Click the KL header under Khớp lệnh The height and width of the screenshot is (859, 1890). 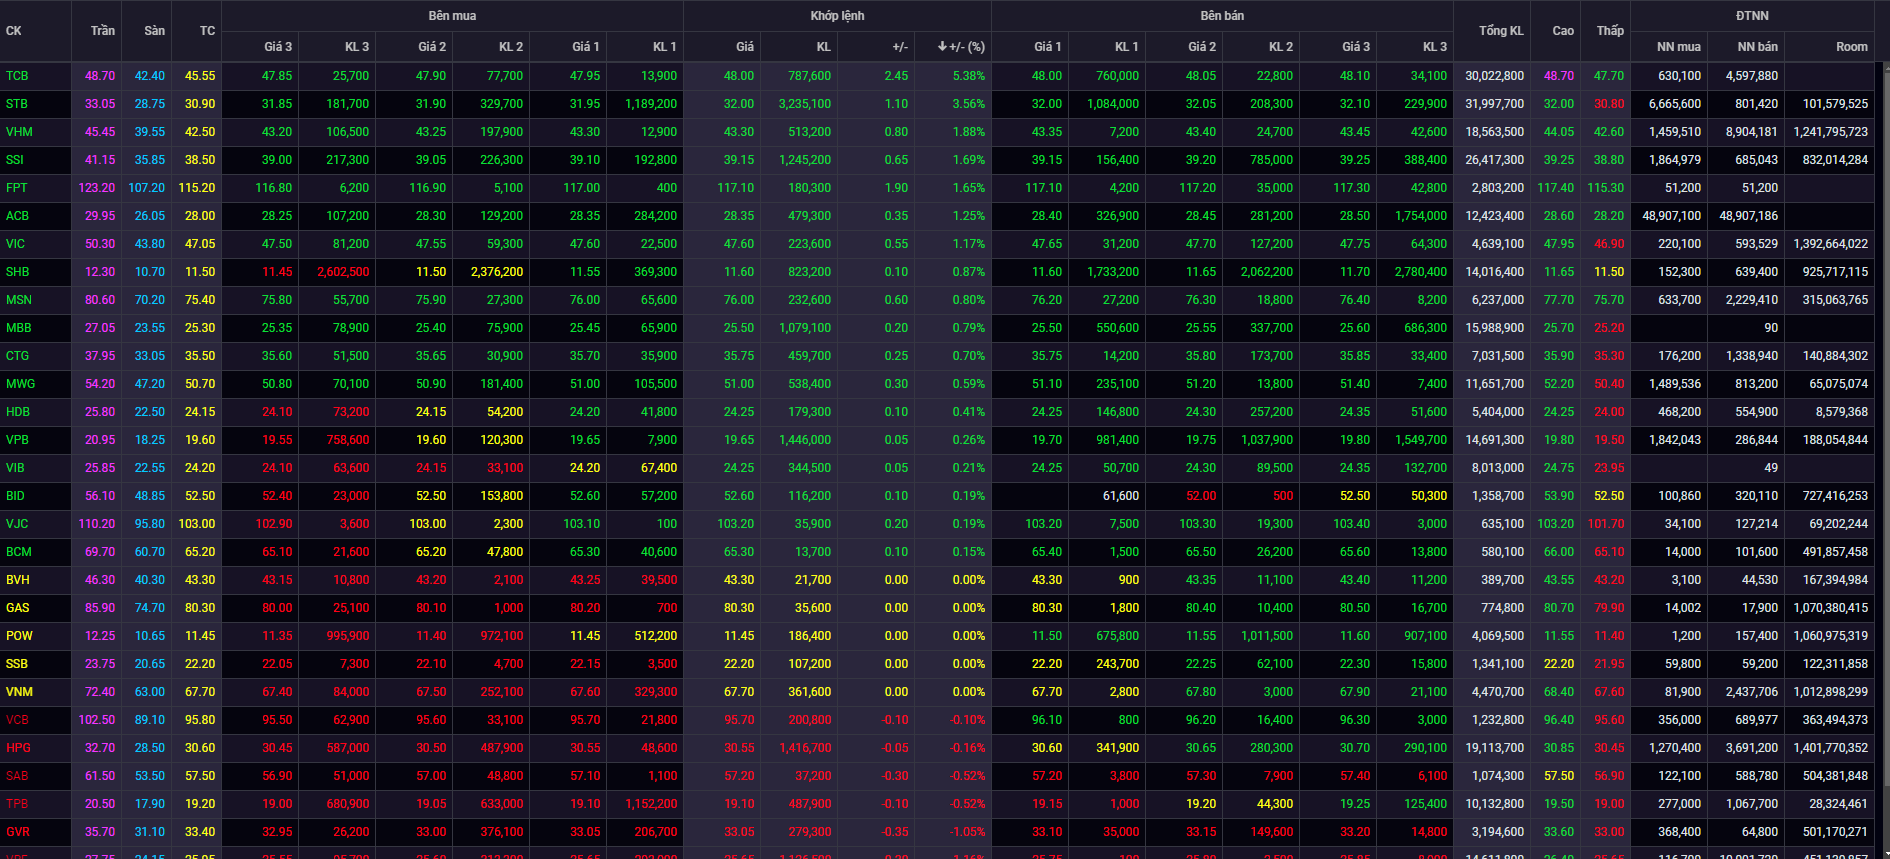(x=823, y=47)
